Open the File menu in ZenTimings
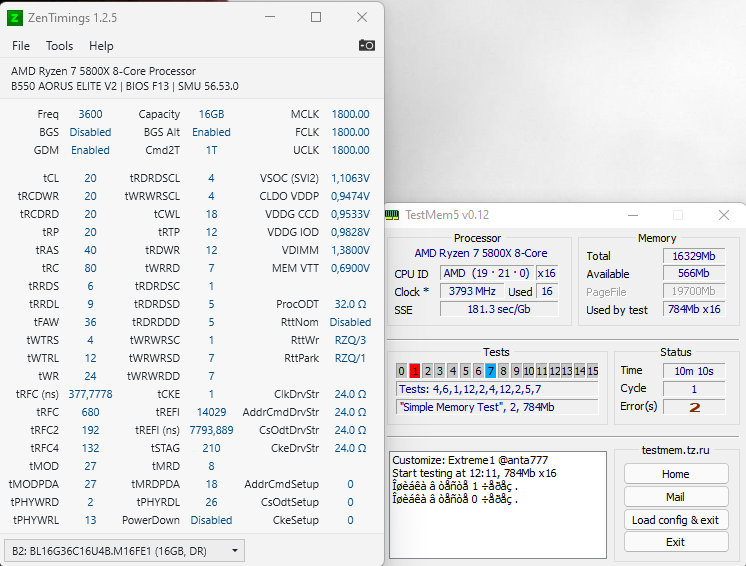746x566 pixels. point(20,46)
